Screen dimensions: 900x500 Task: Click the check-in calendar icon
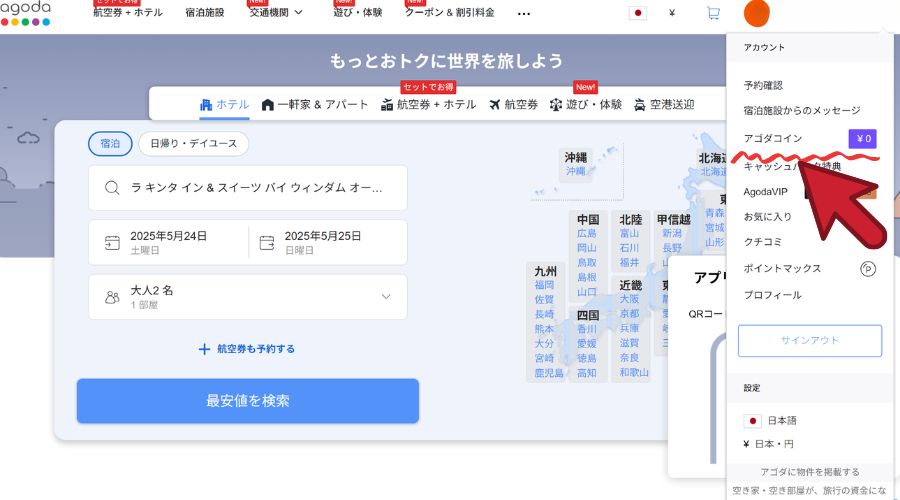(112, 243)
